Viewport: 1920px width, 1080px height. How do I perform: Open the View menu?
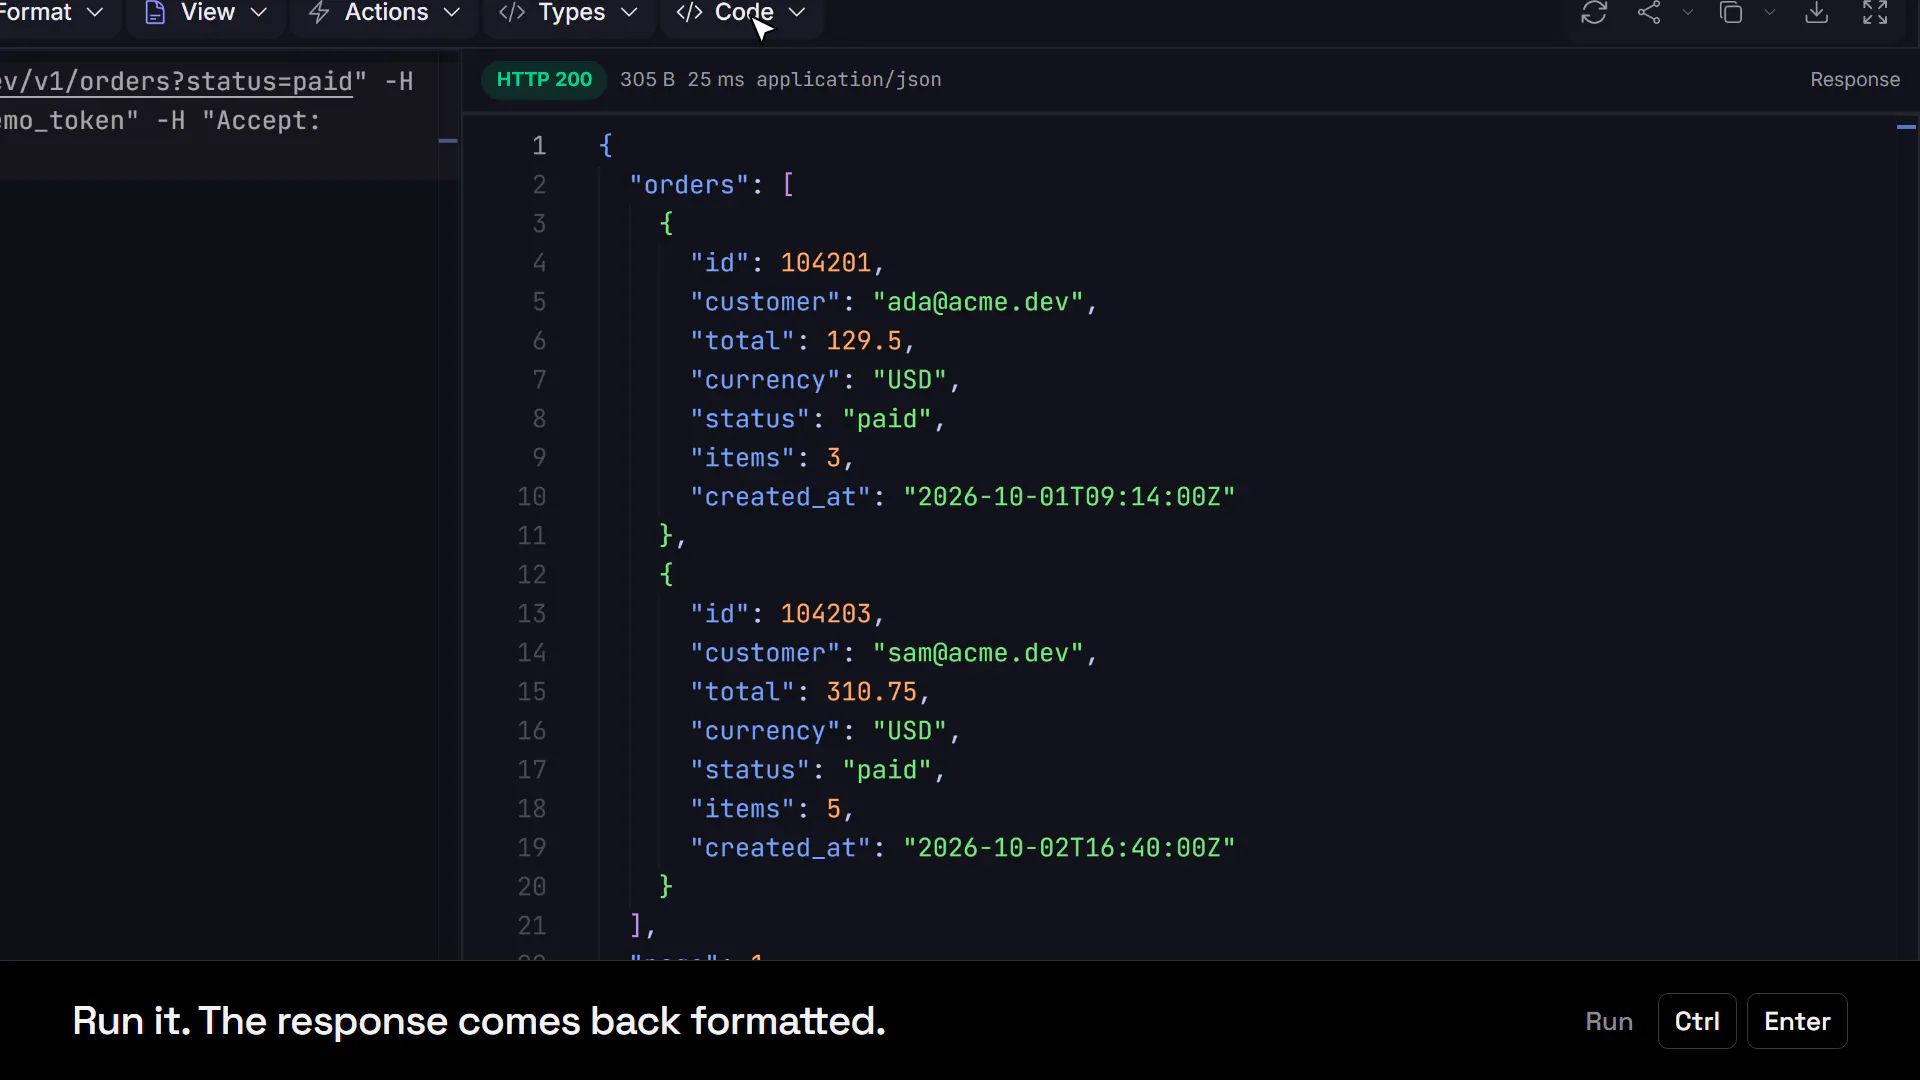[x=206, y=12]
